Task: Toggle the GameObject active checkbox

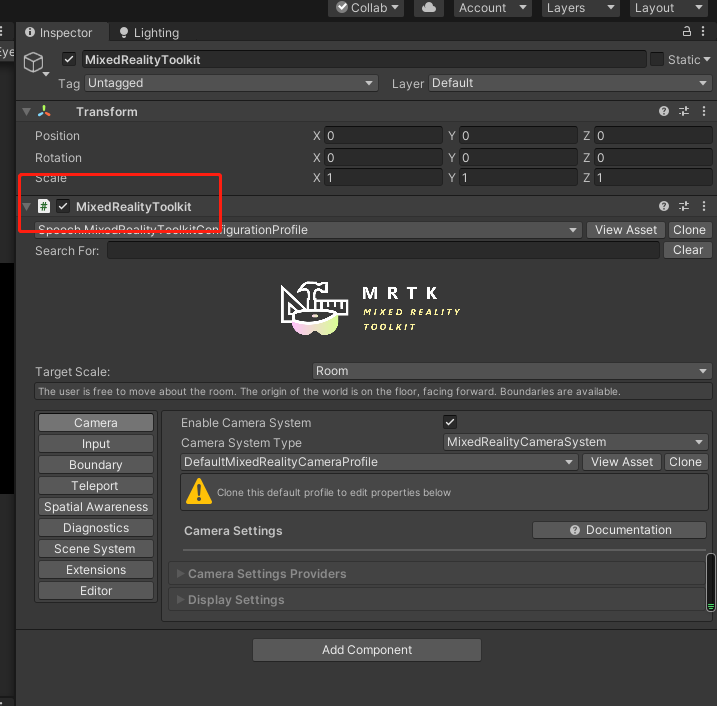Action: (x=69, y=59)
